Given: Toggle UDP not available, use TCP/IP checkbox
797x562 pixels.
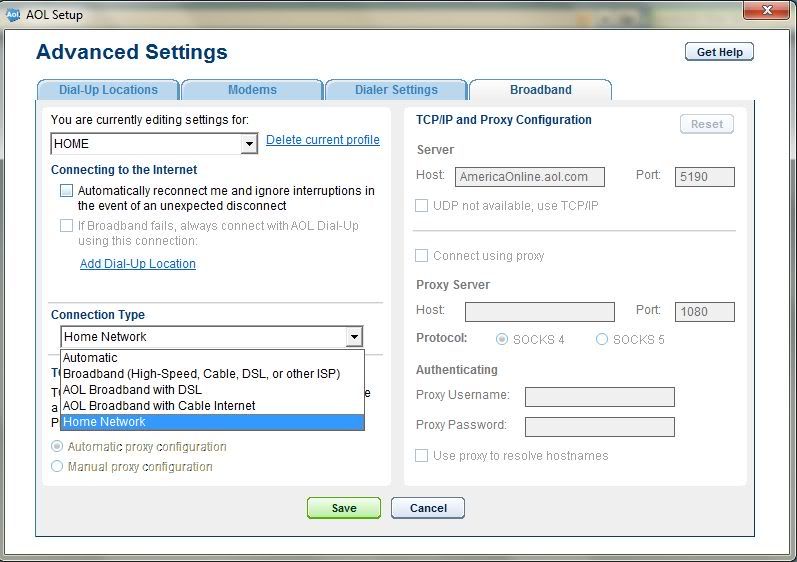Looking at the screenshot, I should pyautogui.click(x=421, y=205).
